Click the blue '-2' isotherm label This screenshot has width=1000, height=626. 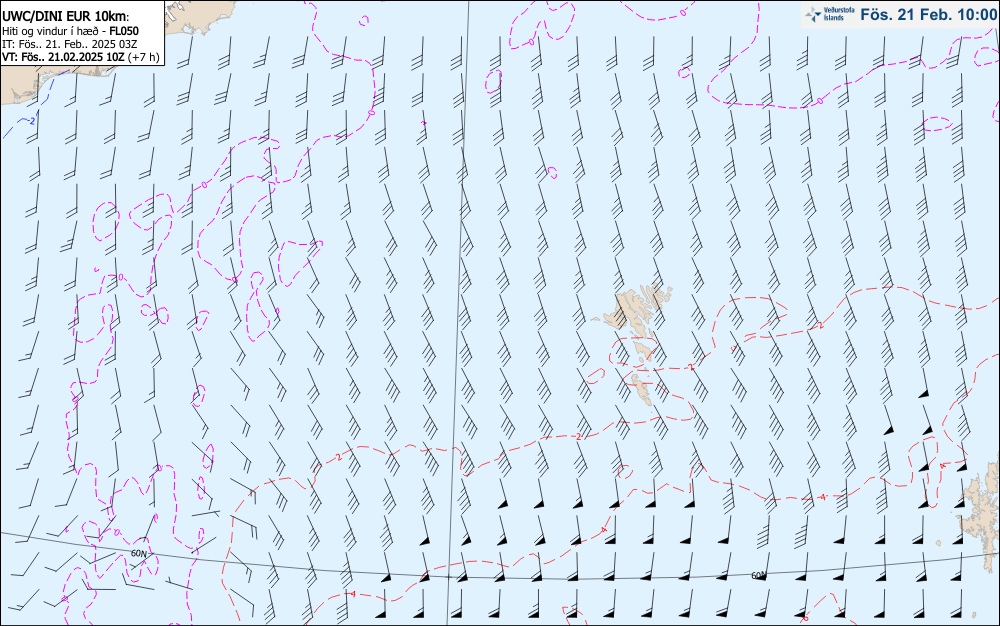click(x=31, y=120)
